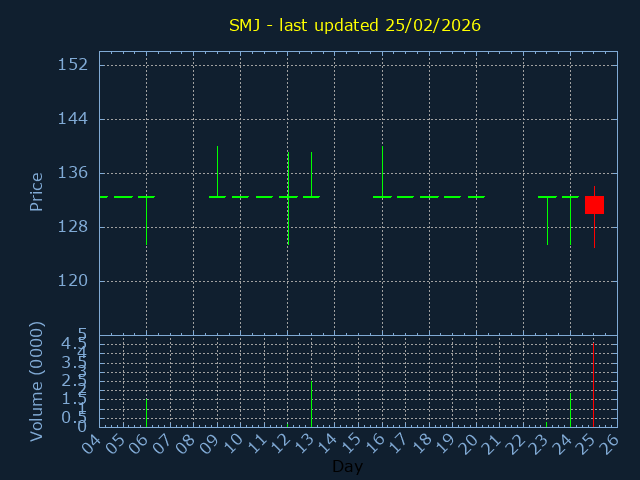Screen dimensions: 640x480
Task: Select the 120 price tick label
Action: [x=74, y=281]
